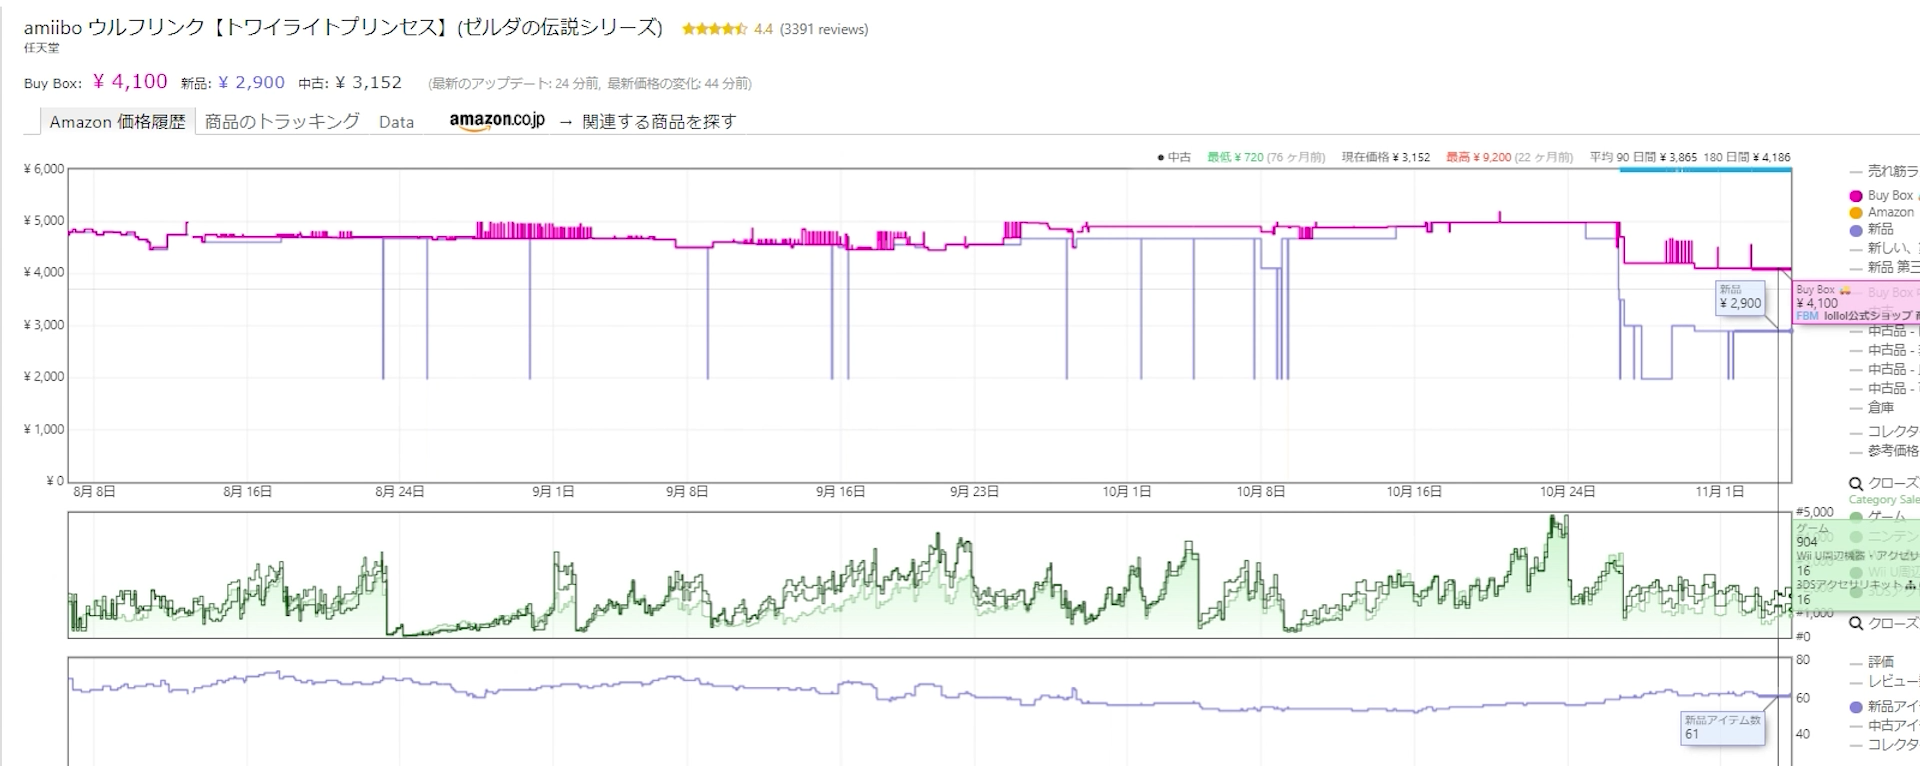Viewport: 1920px width, 766px height.
Task: Enable the 評価 rating legend series
Action: click(1880, 661)
